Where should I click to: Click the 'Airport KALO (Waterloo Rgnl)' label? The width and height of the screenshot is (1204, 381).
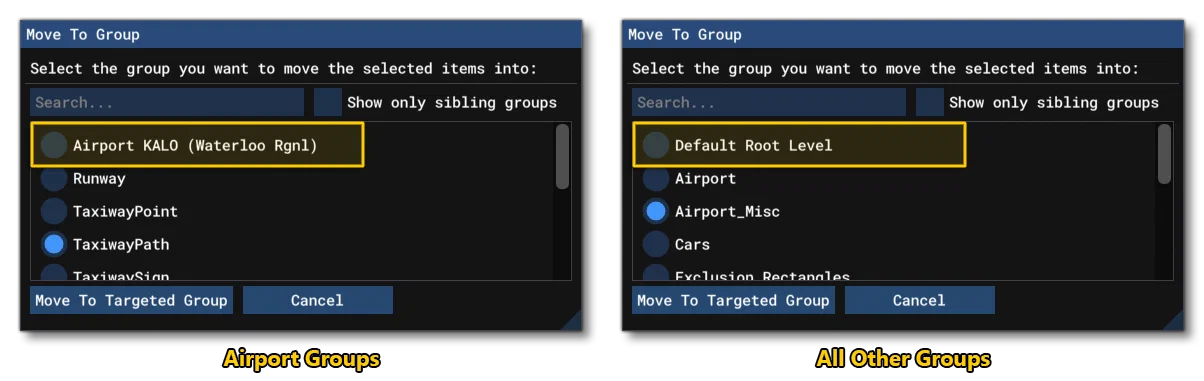point(195,145)
